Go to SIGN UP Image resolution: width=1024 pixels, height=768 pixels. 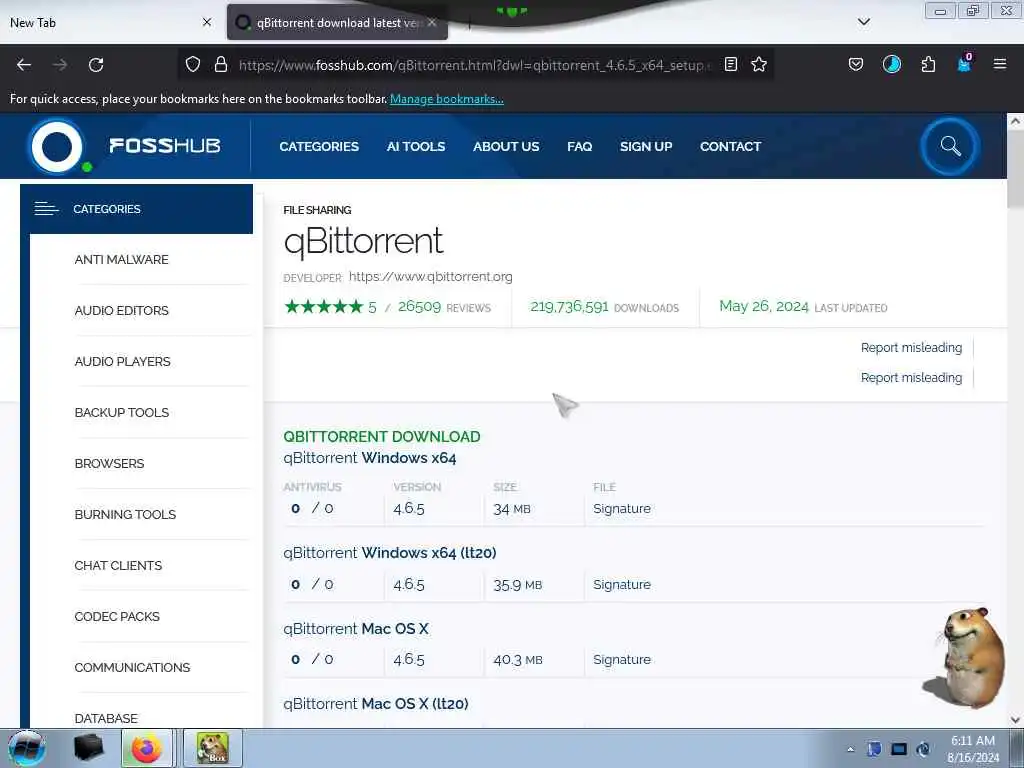(x=646, y=146)
